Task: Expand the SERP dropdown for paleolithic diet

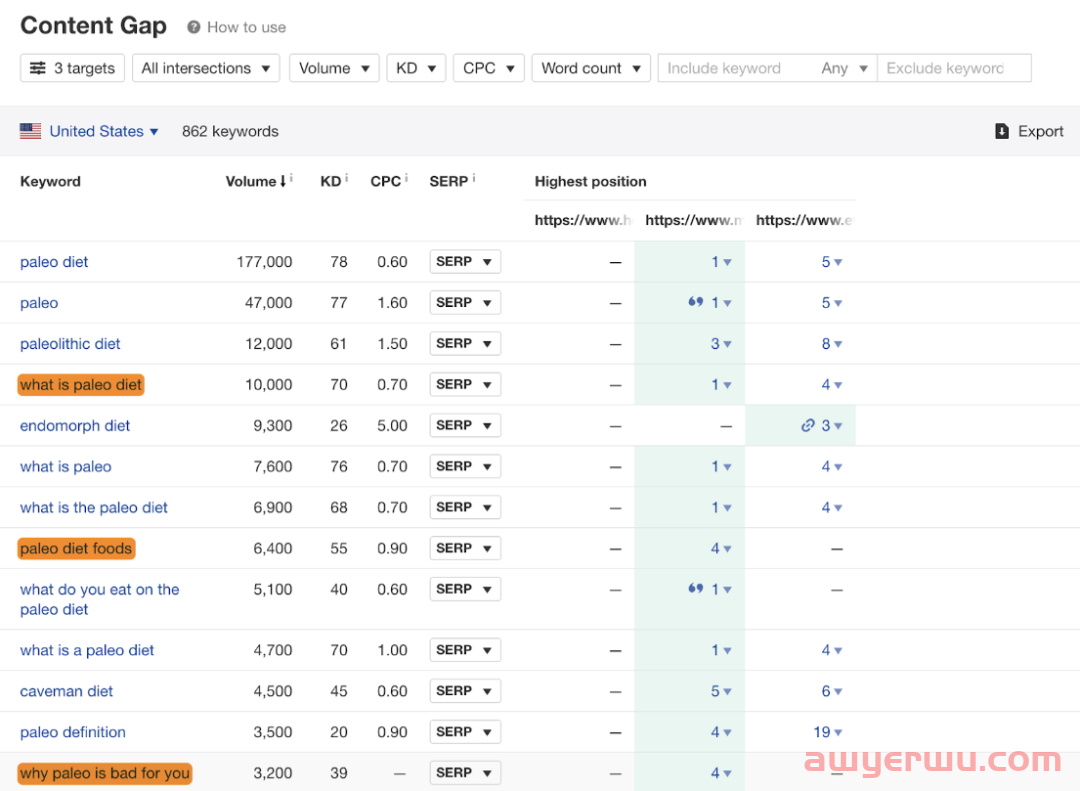Action: [x=465, y=343]
